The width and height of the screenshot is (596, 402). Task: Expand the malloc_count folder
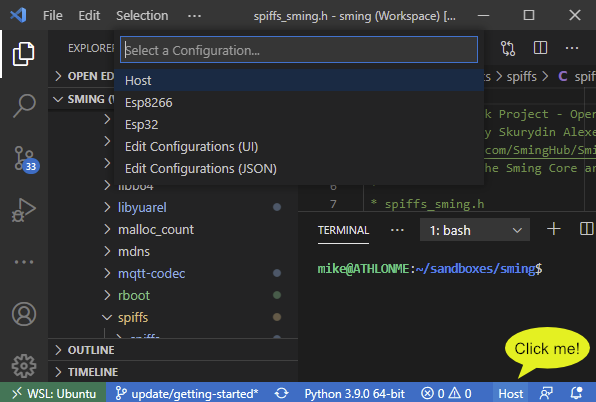[x=173, y=229]
